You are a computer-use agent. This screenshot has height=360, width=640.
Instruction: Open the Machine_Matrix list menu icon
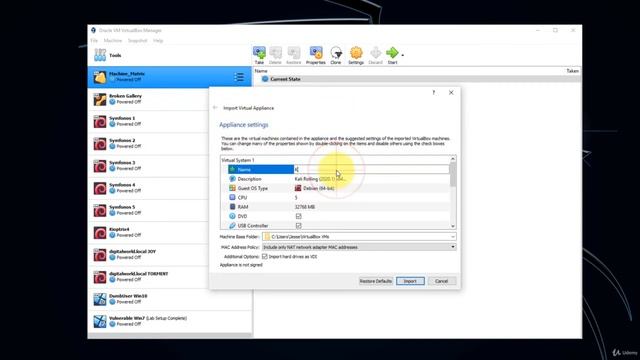(239, 77)
